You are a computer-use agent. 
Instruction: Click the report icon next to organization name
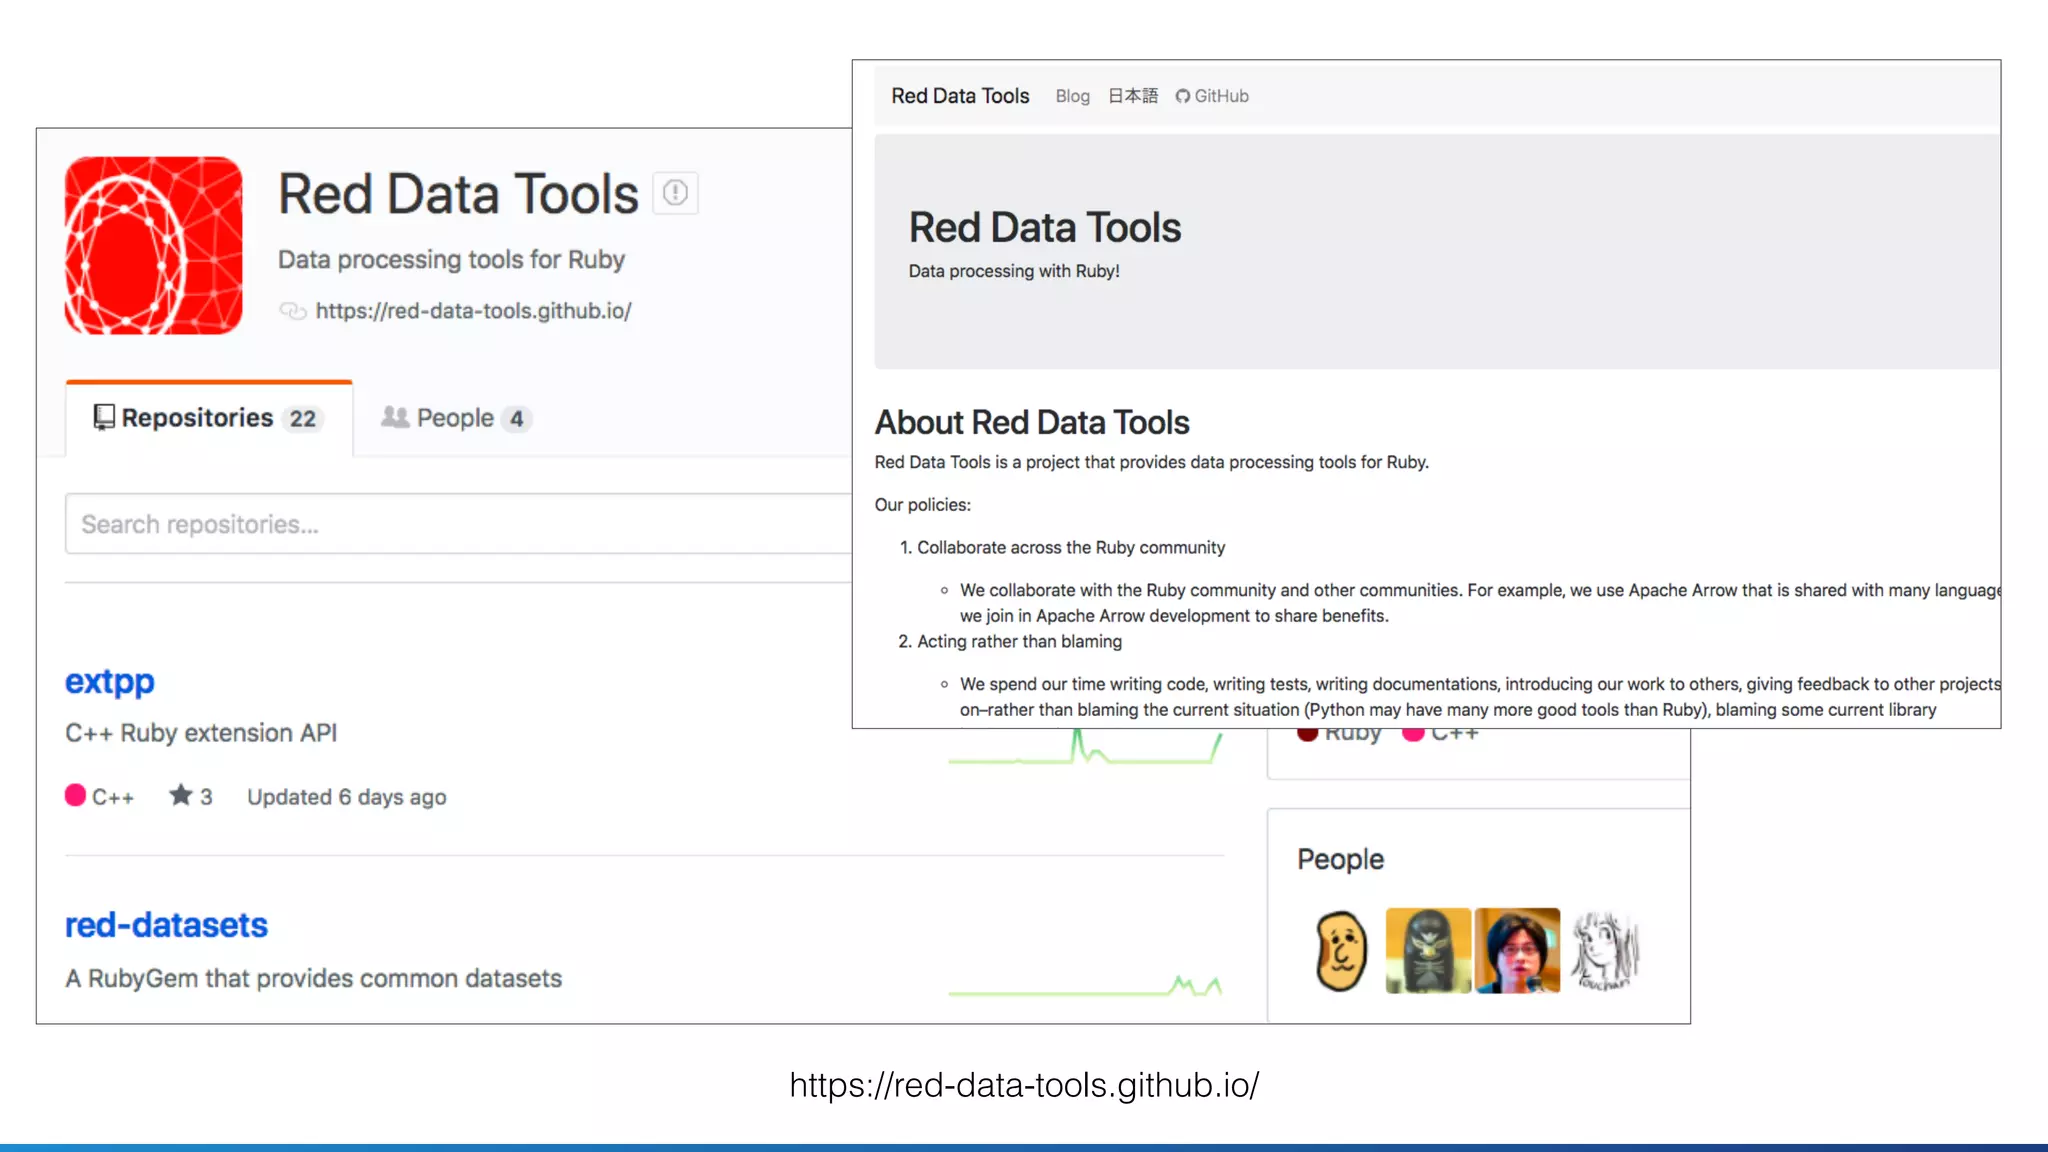tap(675, 192)
